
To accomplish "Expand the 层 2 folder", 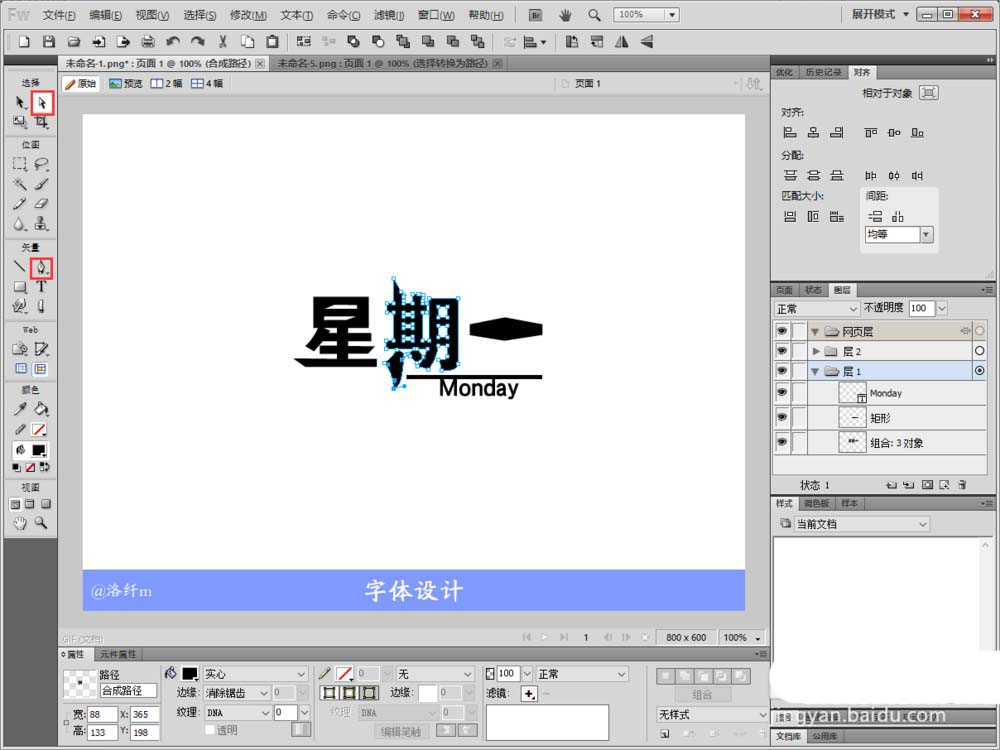I will coord(816,351).
